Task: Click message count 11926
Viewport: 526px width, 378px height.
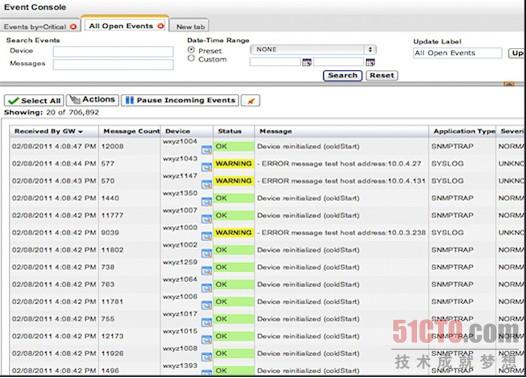Action: point(112,354)
